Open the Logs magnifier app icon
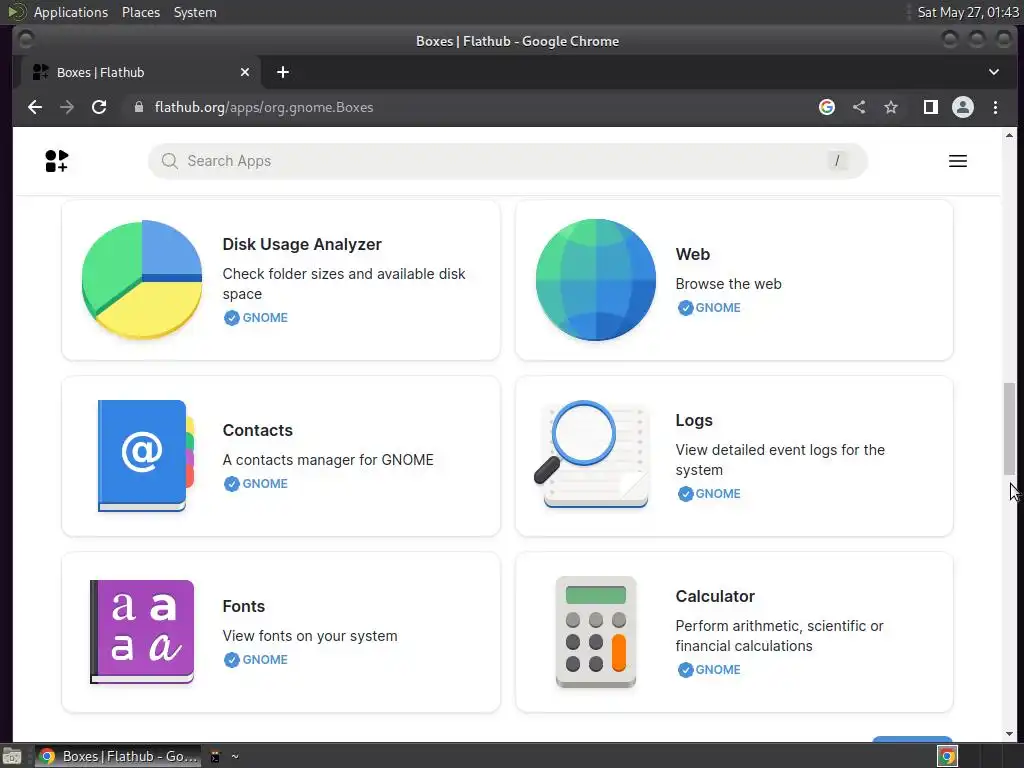 point(592,454)
